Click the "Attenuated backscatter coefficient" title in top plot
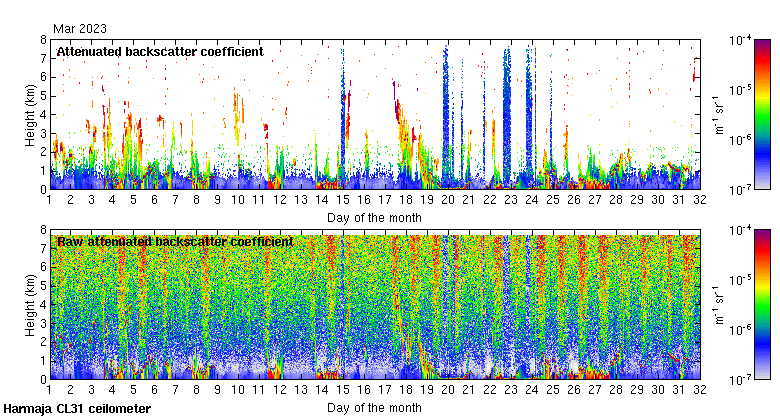Screen dimensions: 780x420 point(160,52)
